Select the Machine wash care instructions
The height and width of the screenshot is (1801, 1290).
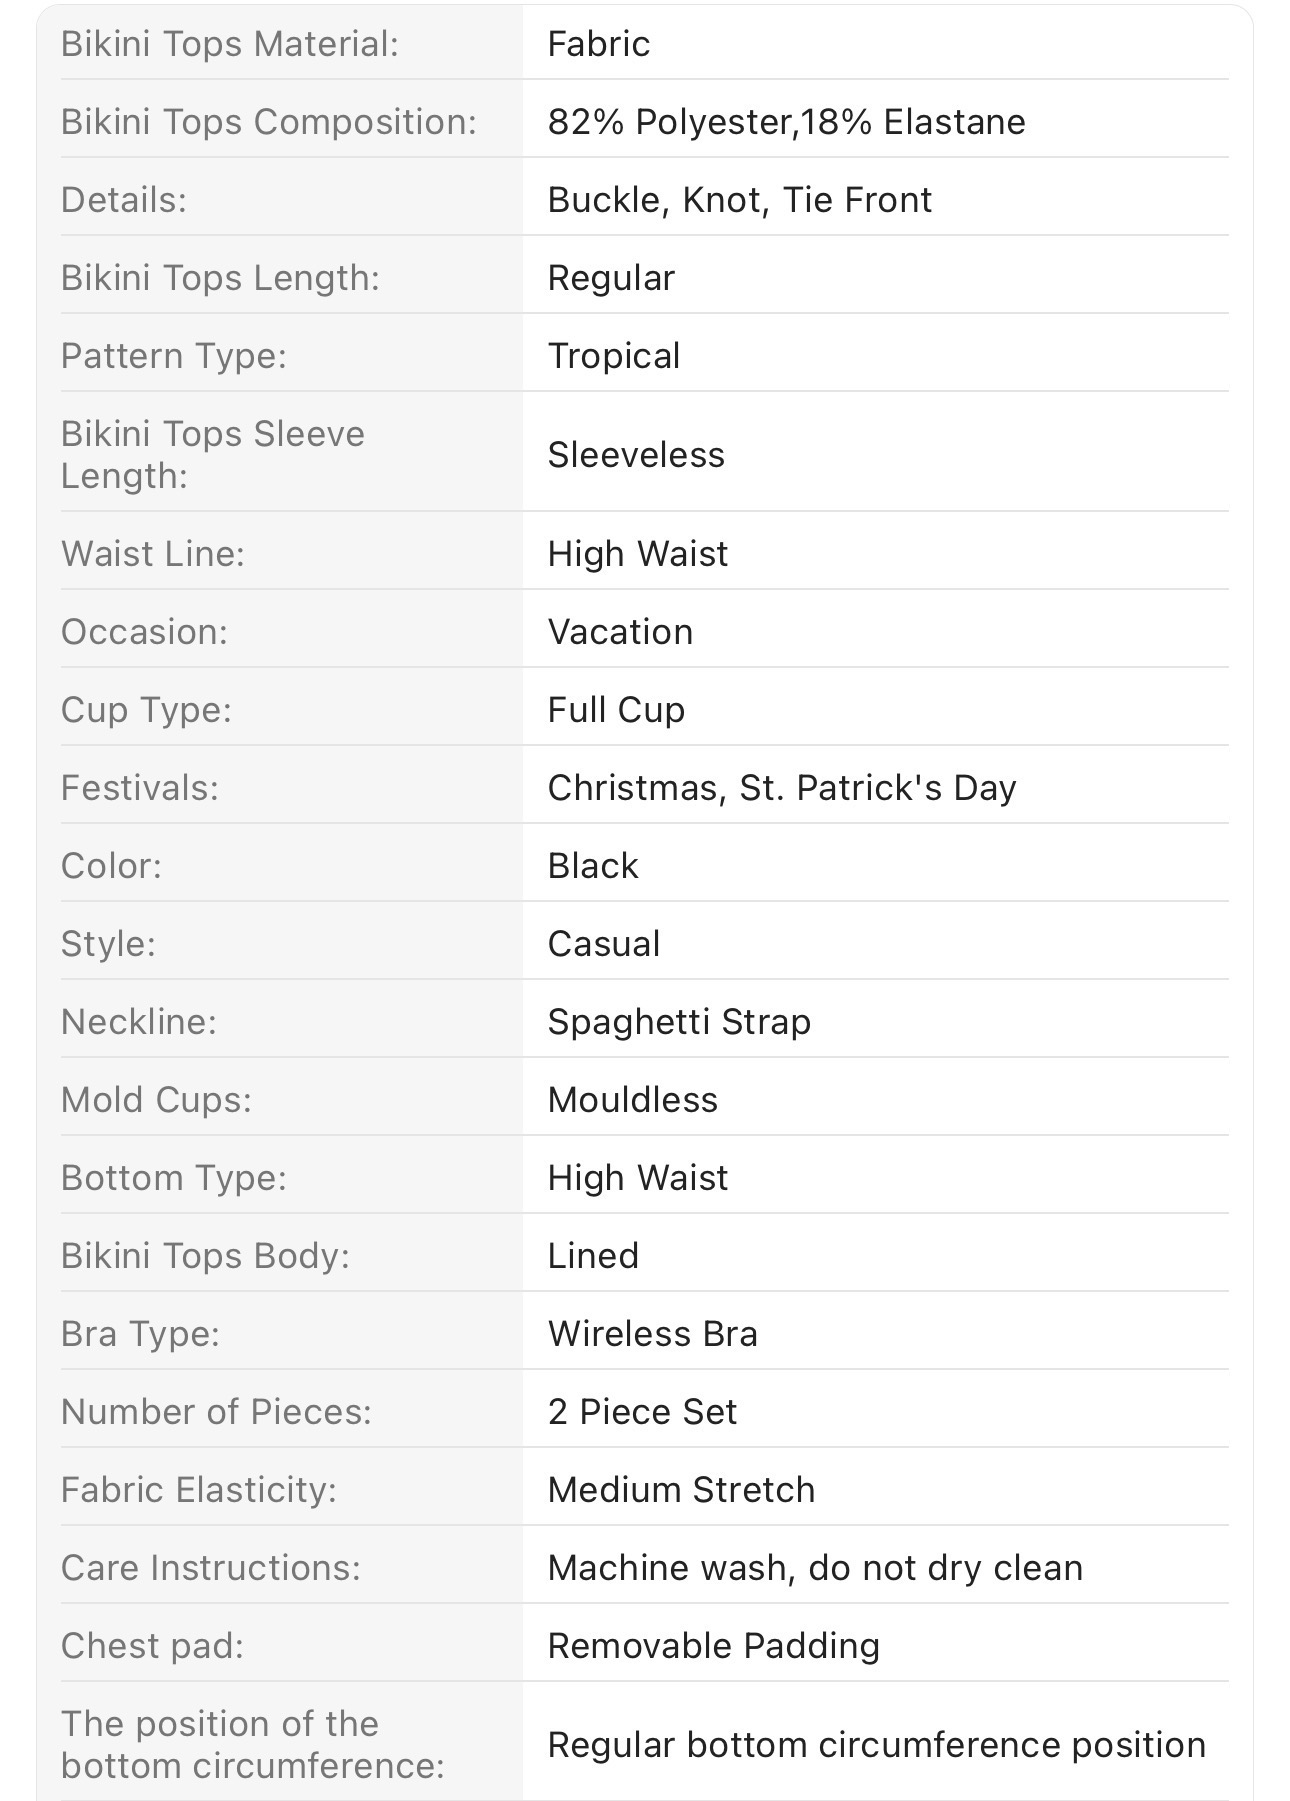815,1568
